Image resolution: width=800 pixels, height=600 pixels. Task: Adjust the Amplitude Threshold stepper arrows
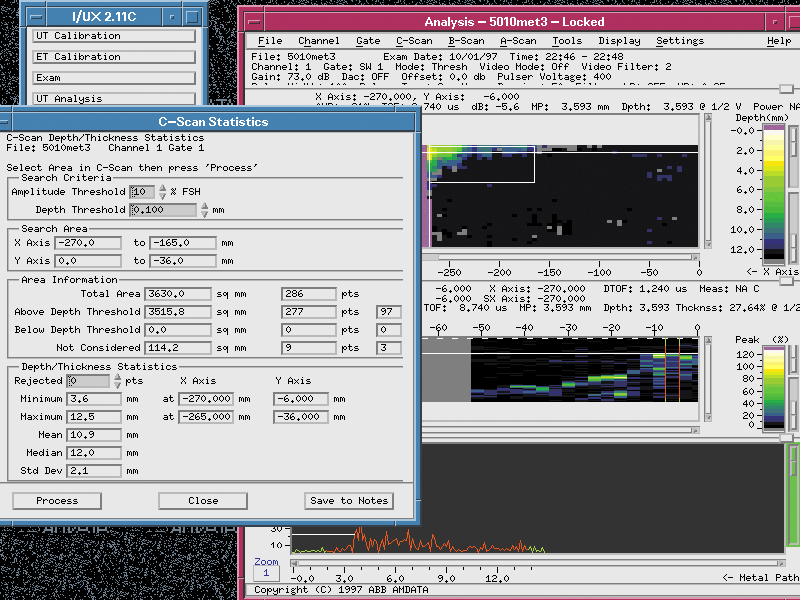click(x=162, y=192)
